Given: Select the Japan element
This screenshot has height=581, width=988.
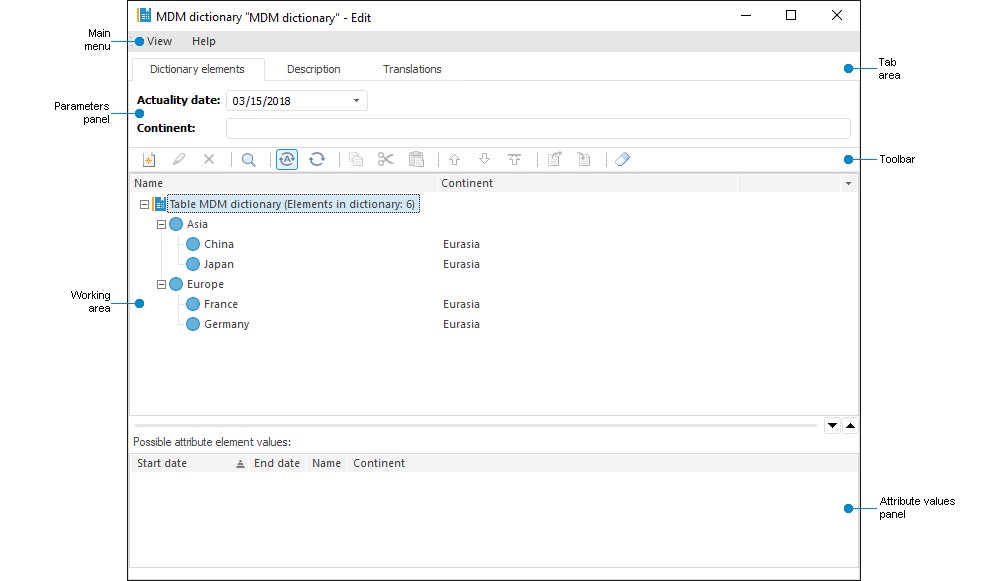Looking at the screenshot, I should (x=219, y=264).
